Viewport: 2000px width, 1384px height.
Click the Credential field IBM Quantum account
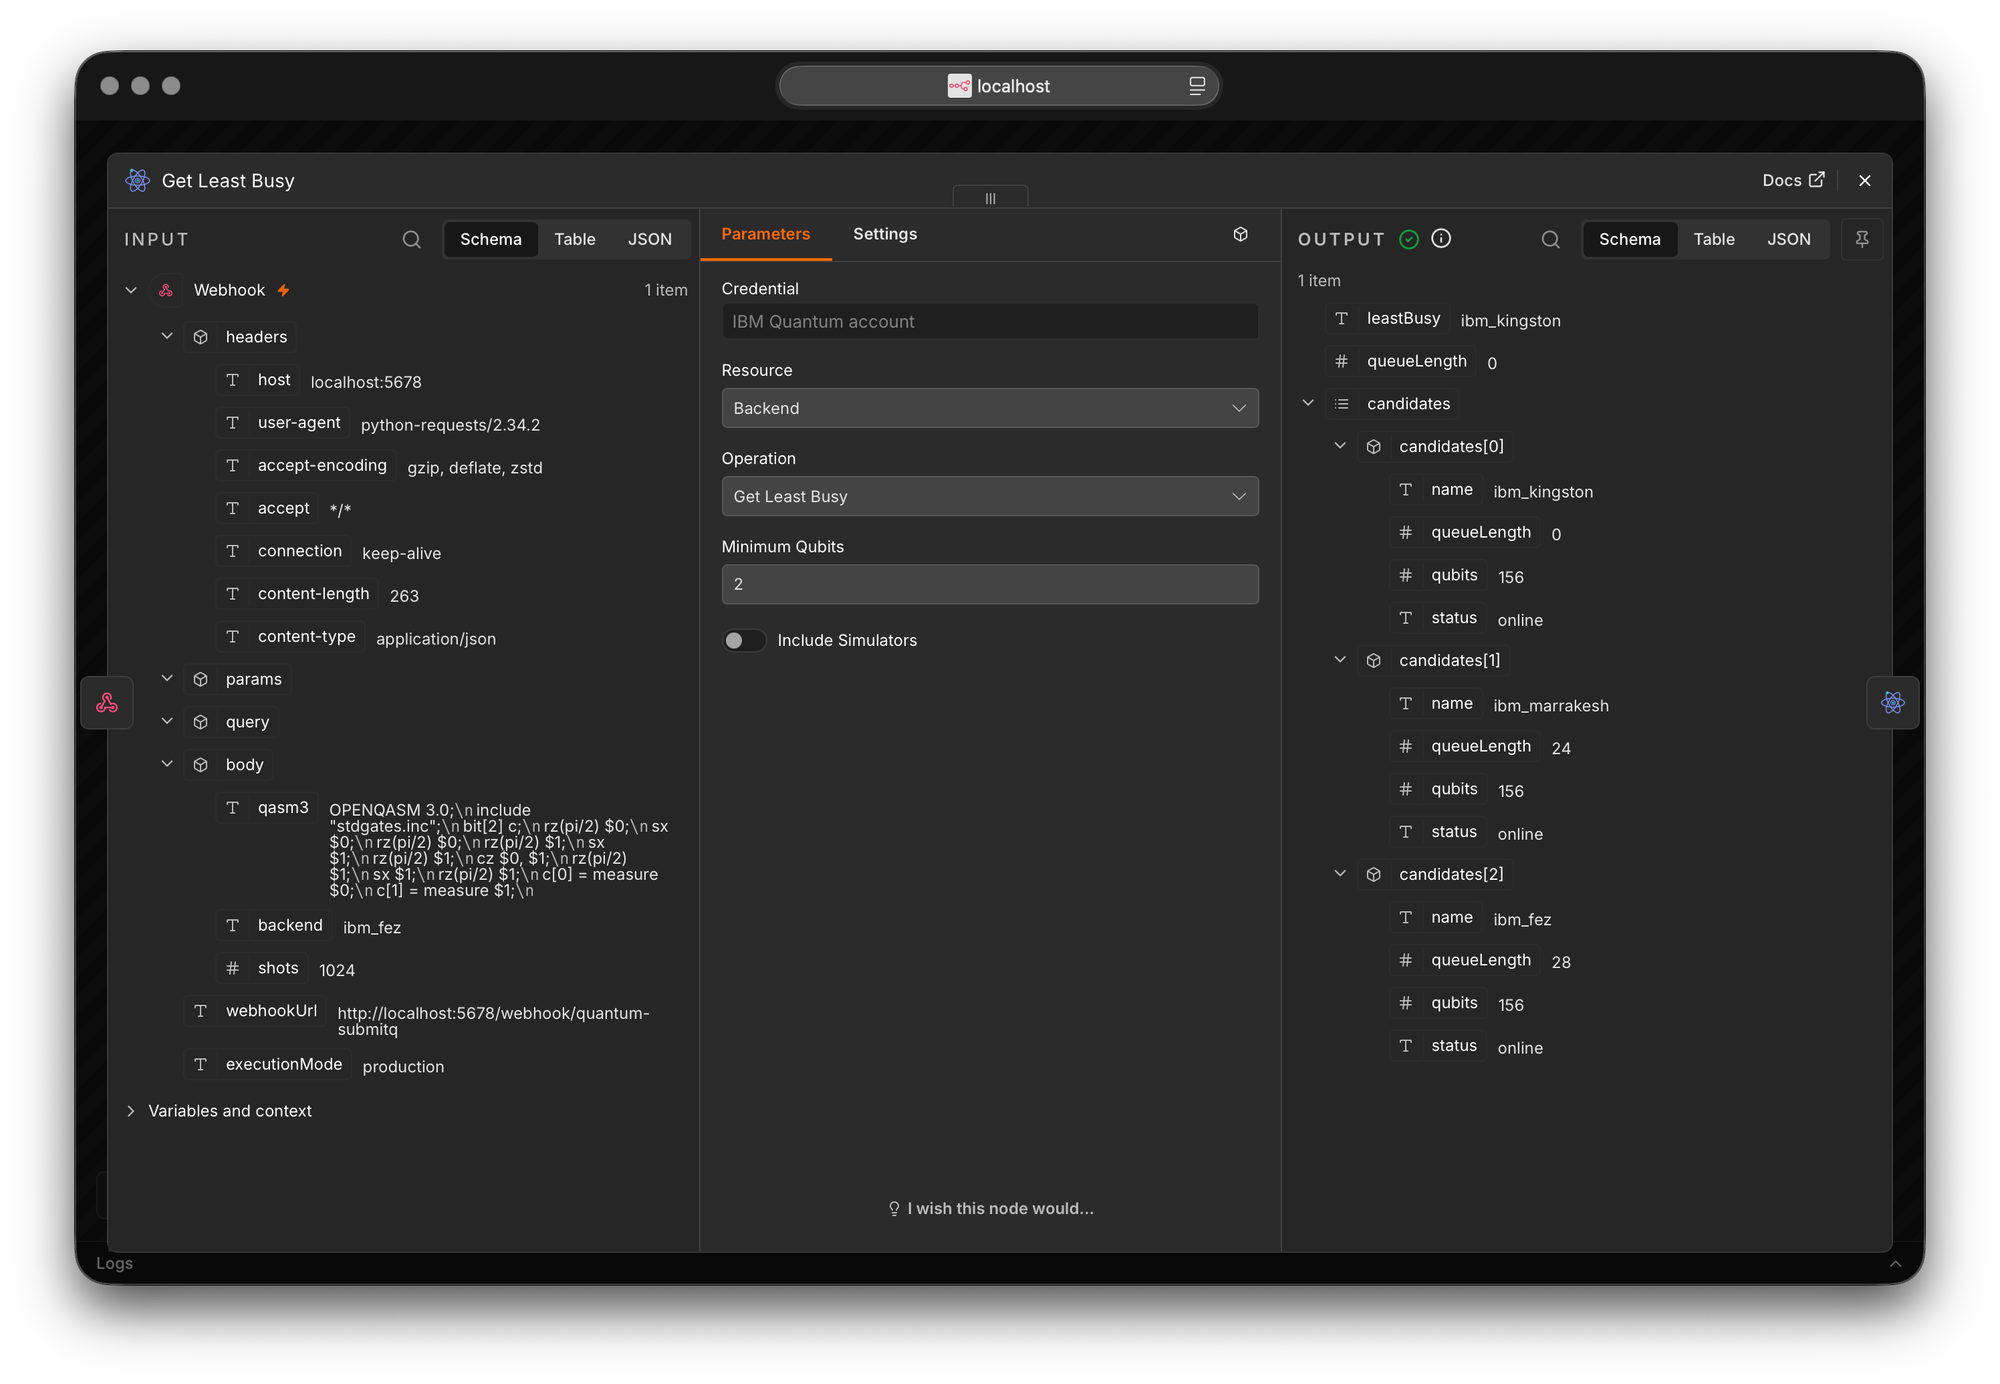coord(990,321)
